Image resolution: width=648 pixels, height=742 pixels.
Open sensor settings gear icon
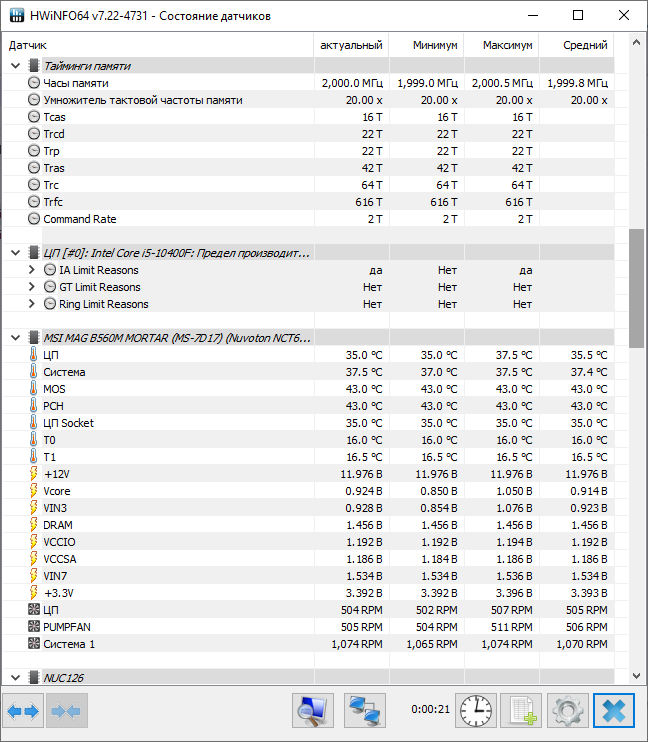click(568, 711)
